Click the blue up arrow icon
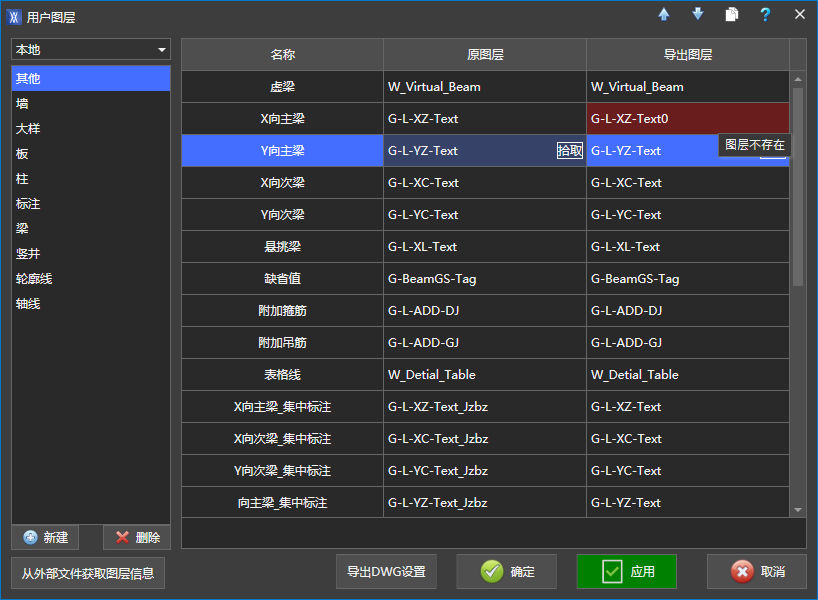818x600 pixels. click(x=664, y=14)
